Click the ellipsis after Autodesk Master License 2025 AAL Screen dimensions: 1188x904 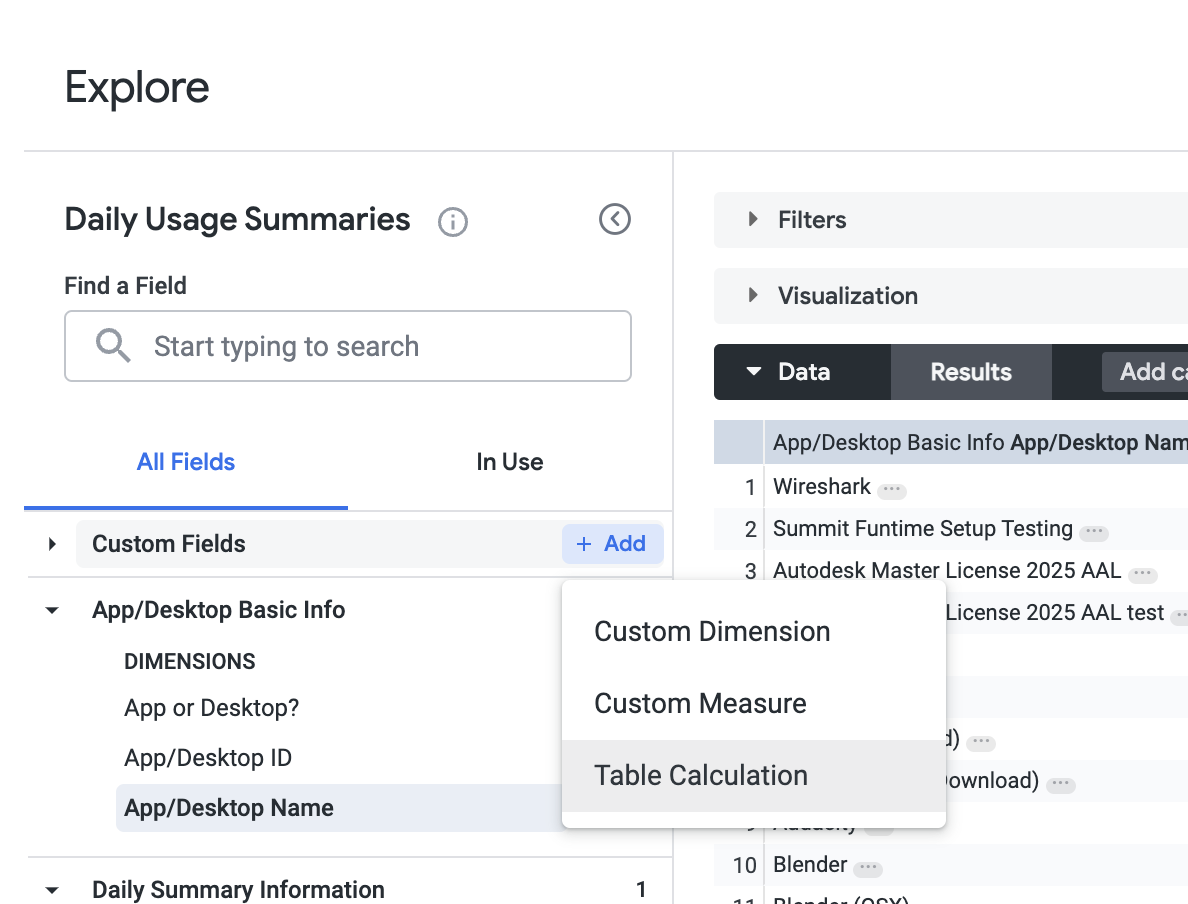pos(1142,574)
